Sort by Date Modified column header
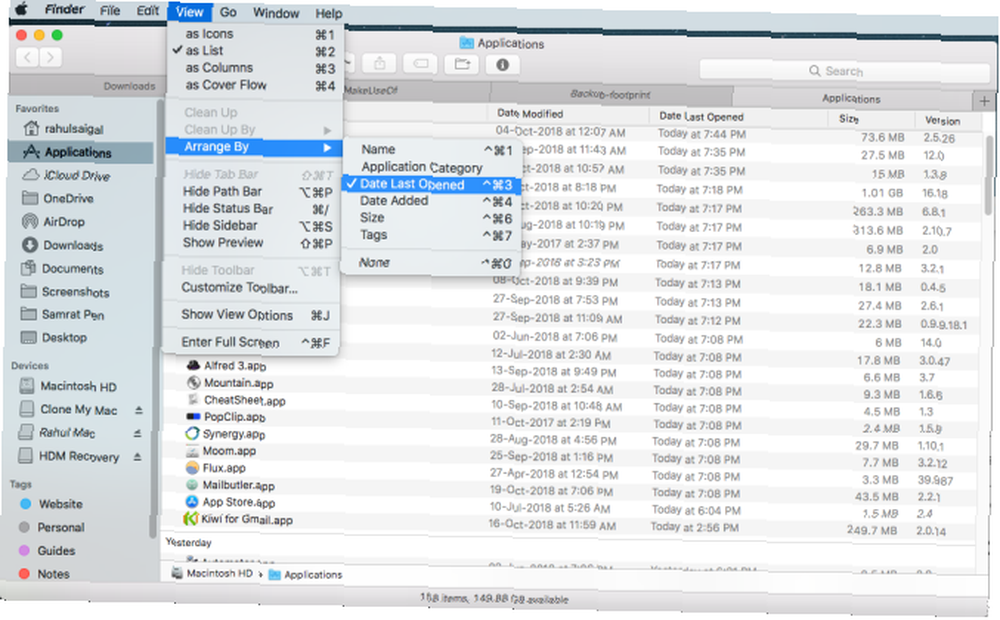Viewport: 1000px width, 620px height. tap(529, 114)
